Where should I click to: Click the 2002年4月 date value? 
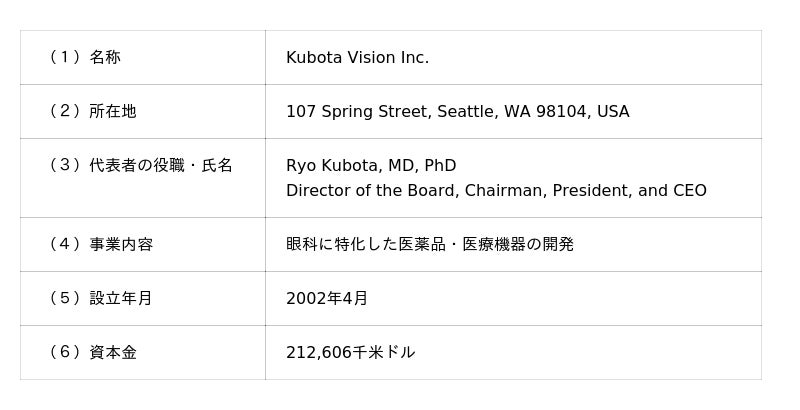click(x=327, y=299)
